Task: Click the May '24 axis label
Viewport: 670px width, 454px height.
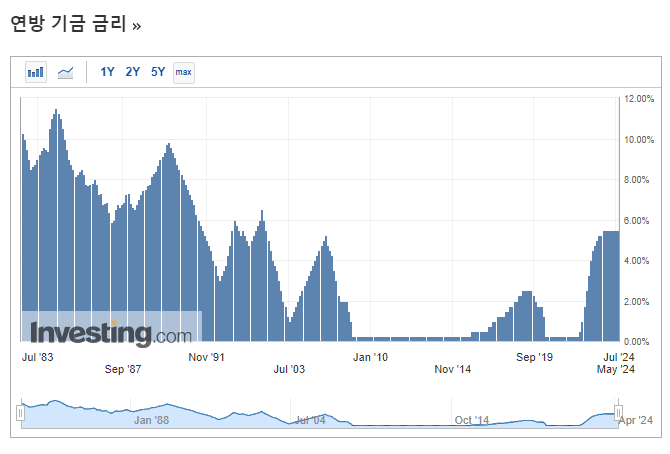Action: [616, 369]
